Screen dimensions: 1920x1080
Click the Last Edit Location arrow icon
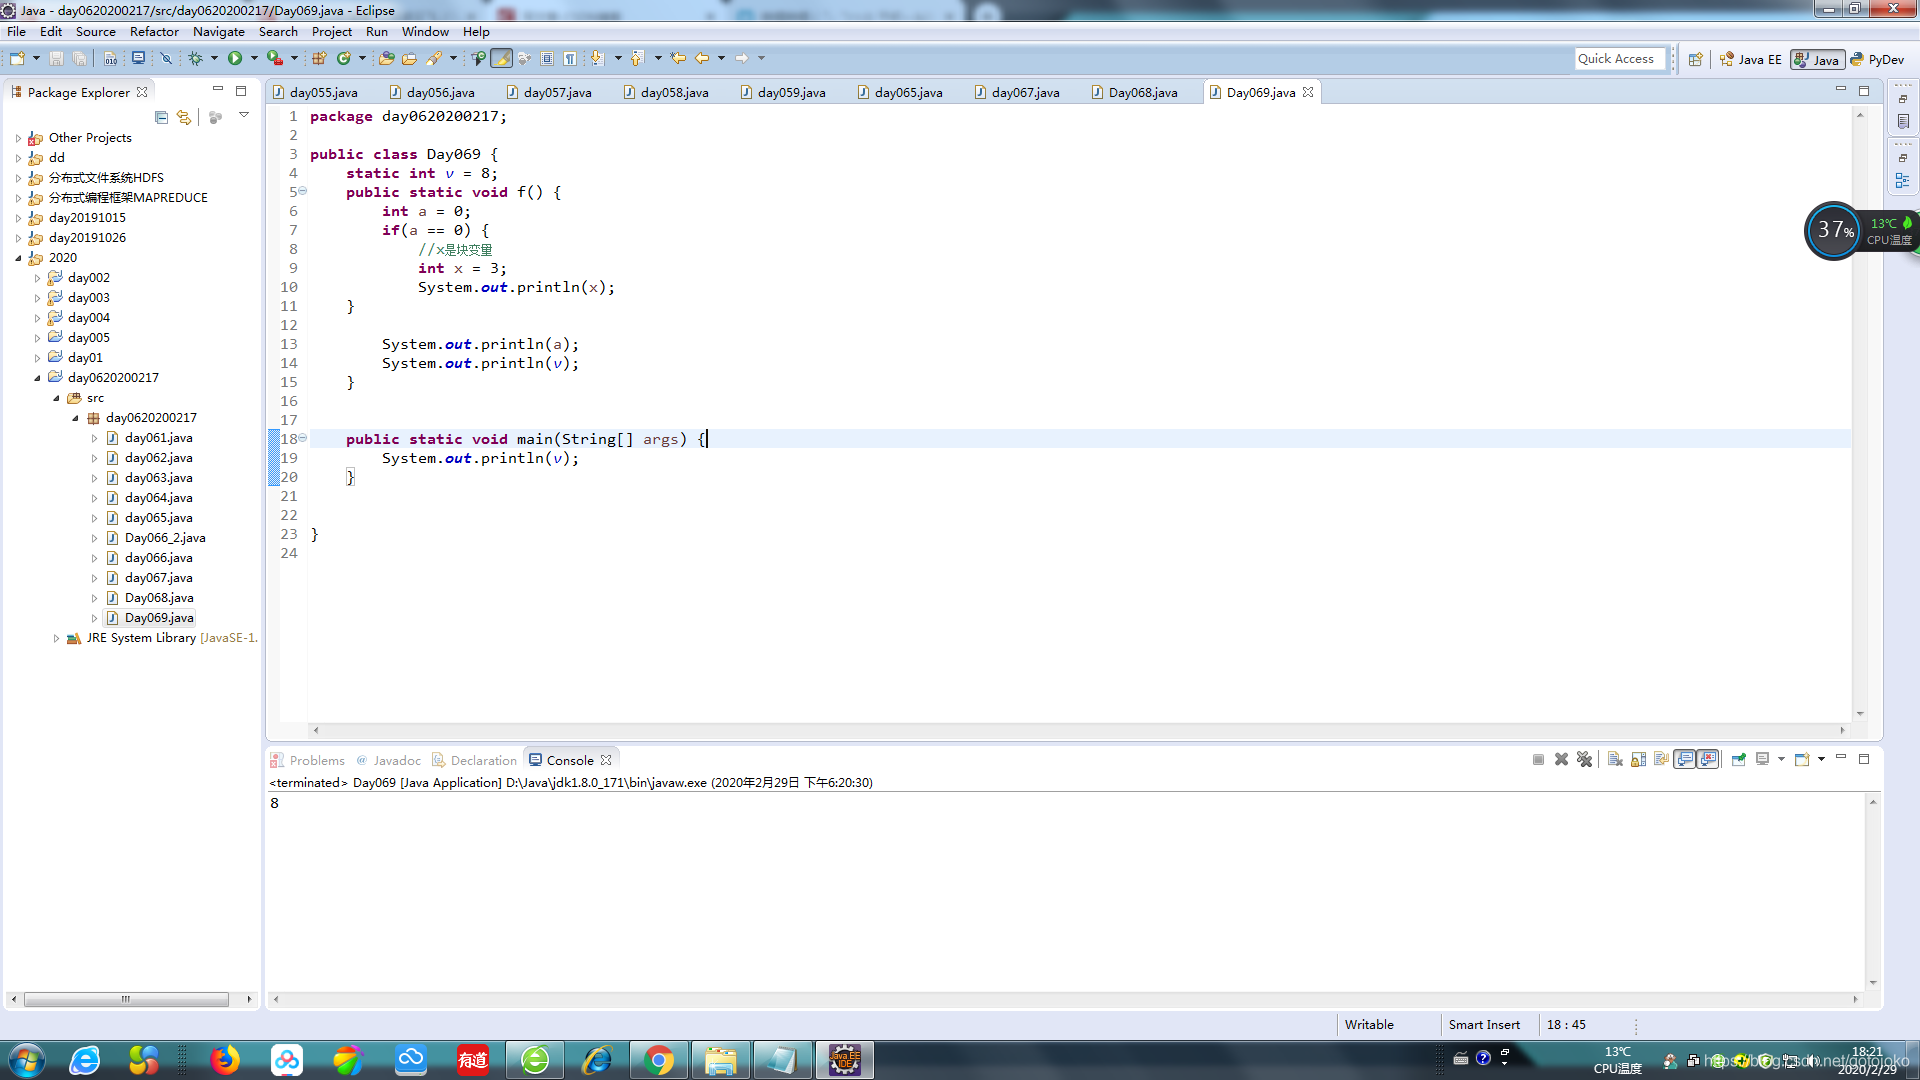pyautogui.click(x=678, y=59)
